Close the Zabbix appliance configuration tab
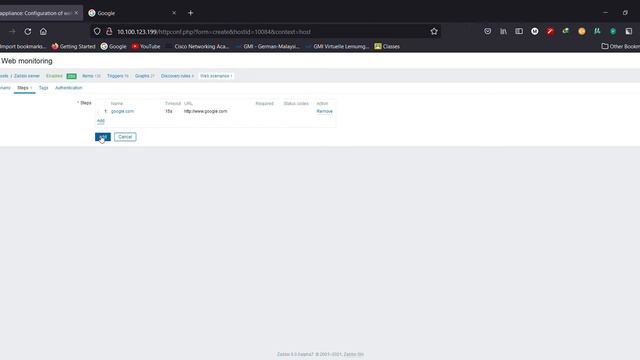The width and height of the screenshot is (640, 360). (76, 13)
